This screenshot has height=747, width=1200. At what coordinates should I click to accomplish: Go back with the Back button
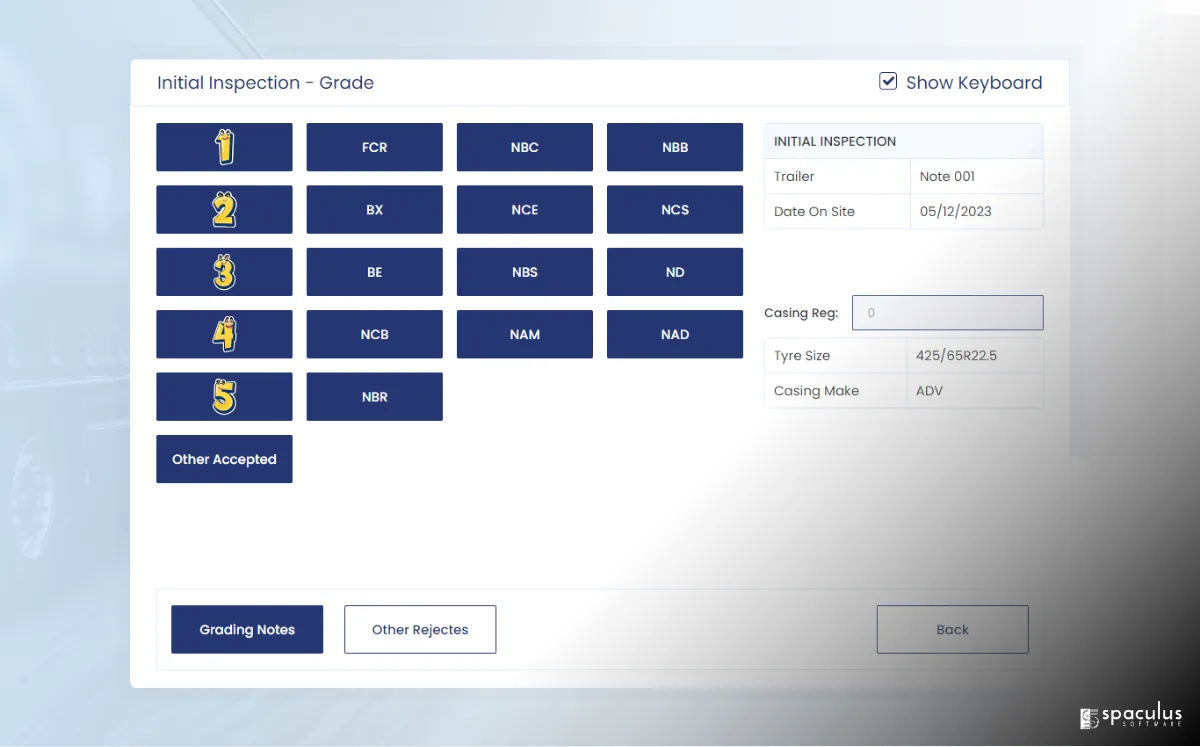point(952,630)
